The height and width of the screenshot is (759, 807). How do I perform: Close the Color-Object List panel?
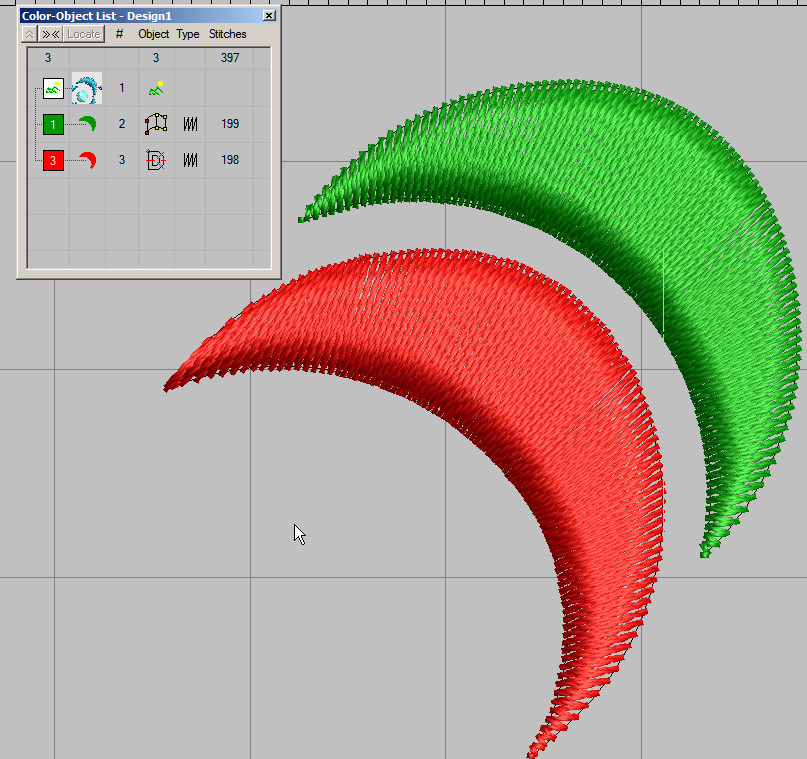point(269,16)
